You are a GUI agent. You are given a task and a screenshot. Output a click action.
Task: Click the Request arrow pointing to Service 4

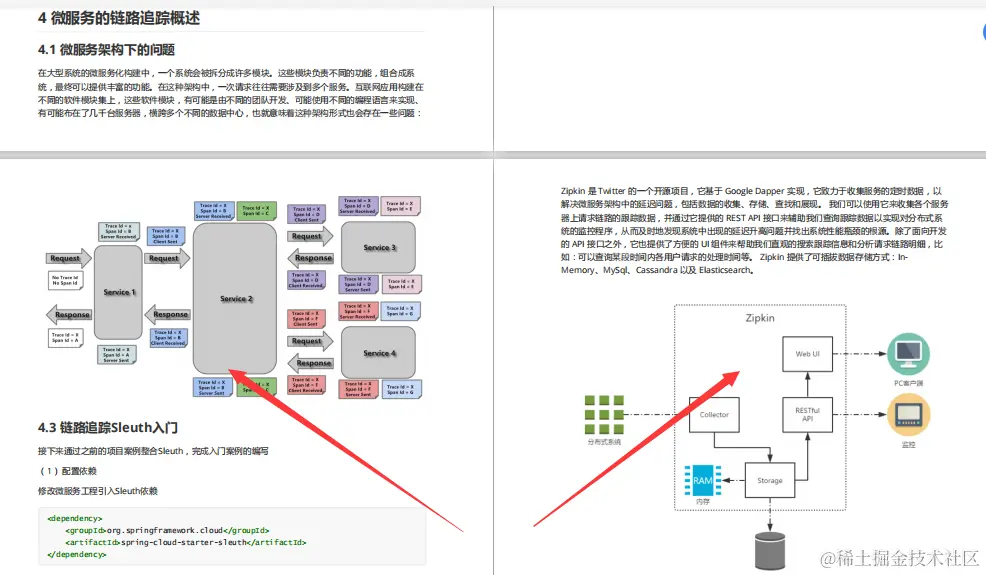(x=310, y=341)
